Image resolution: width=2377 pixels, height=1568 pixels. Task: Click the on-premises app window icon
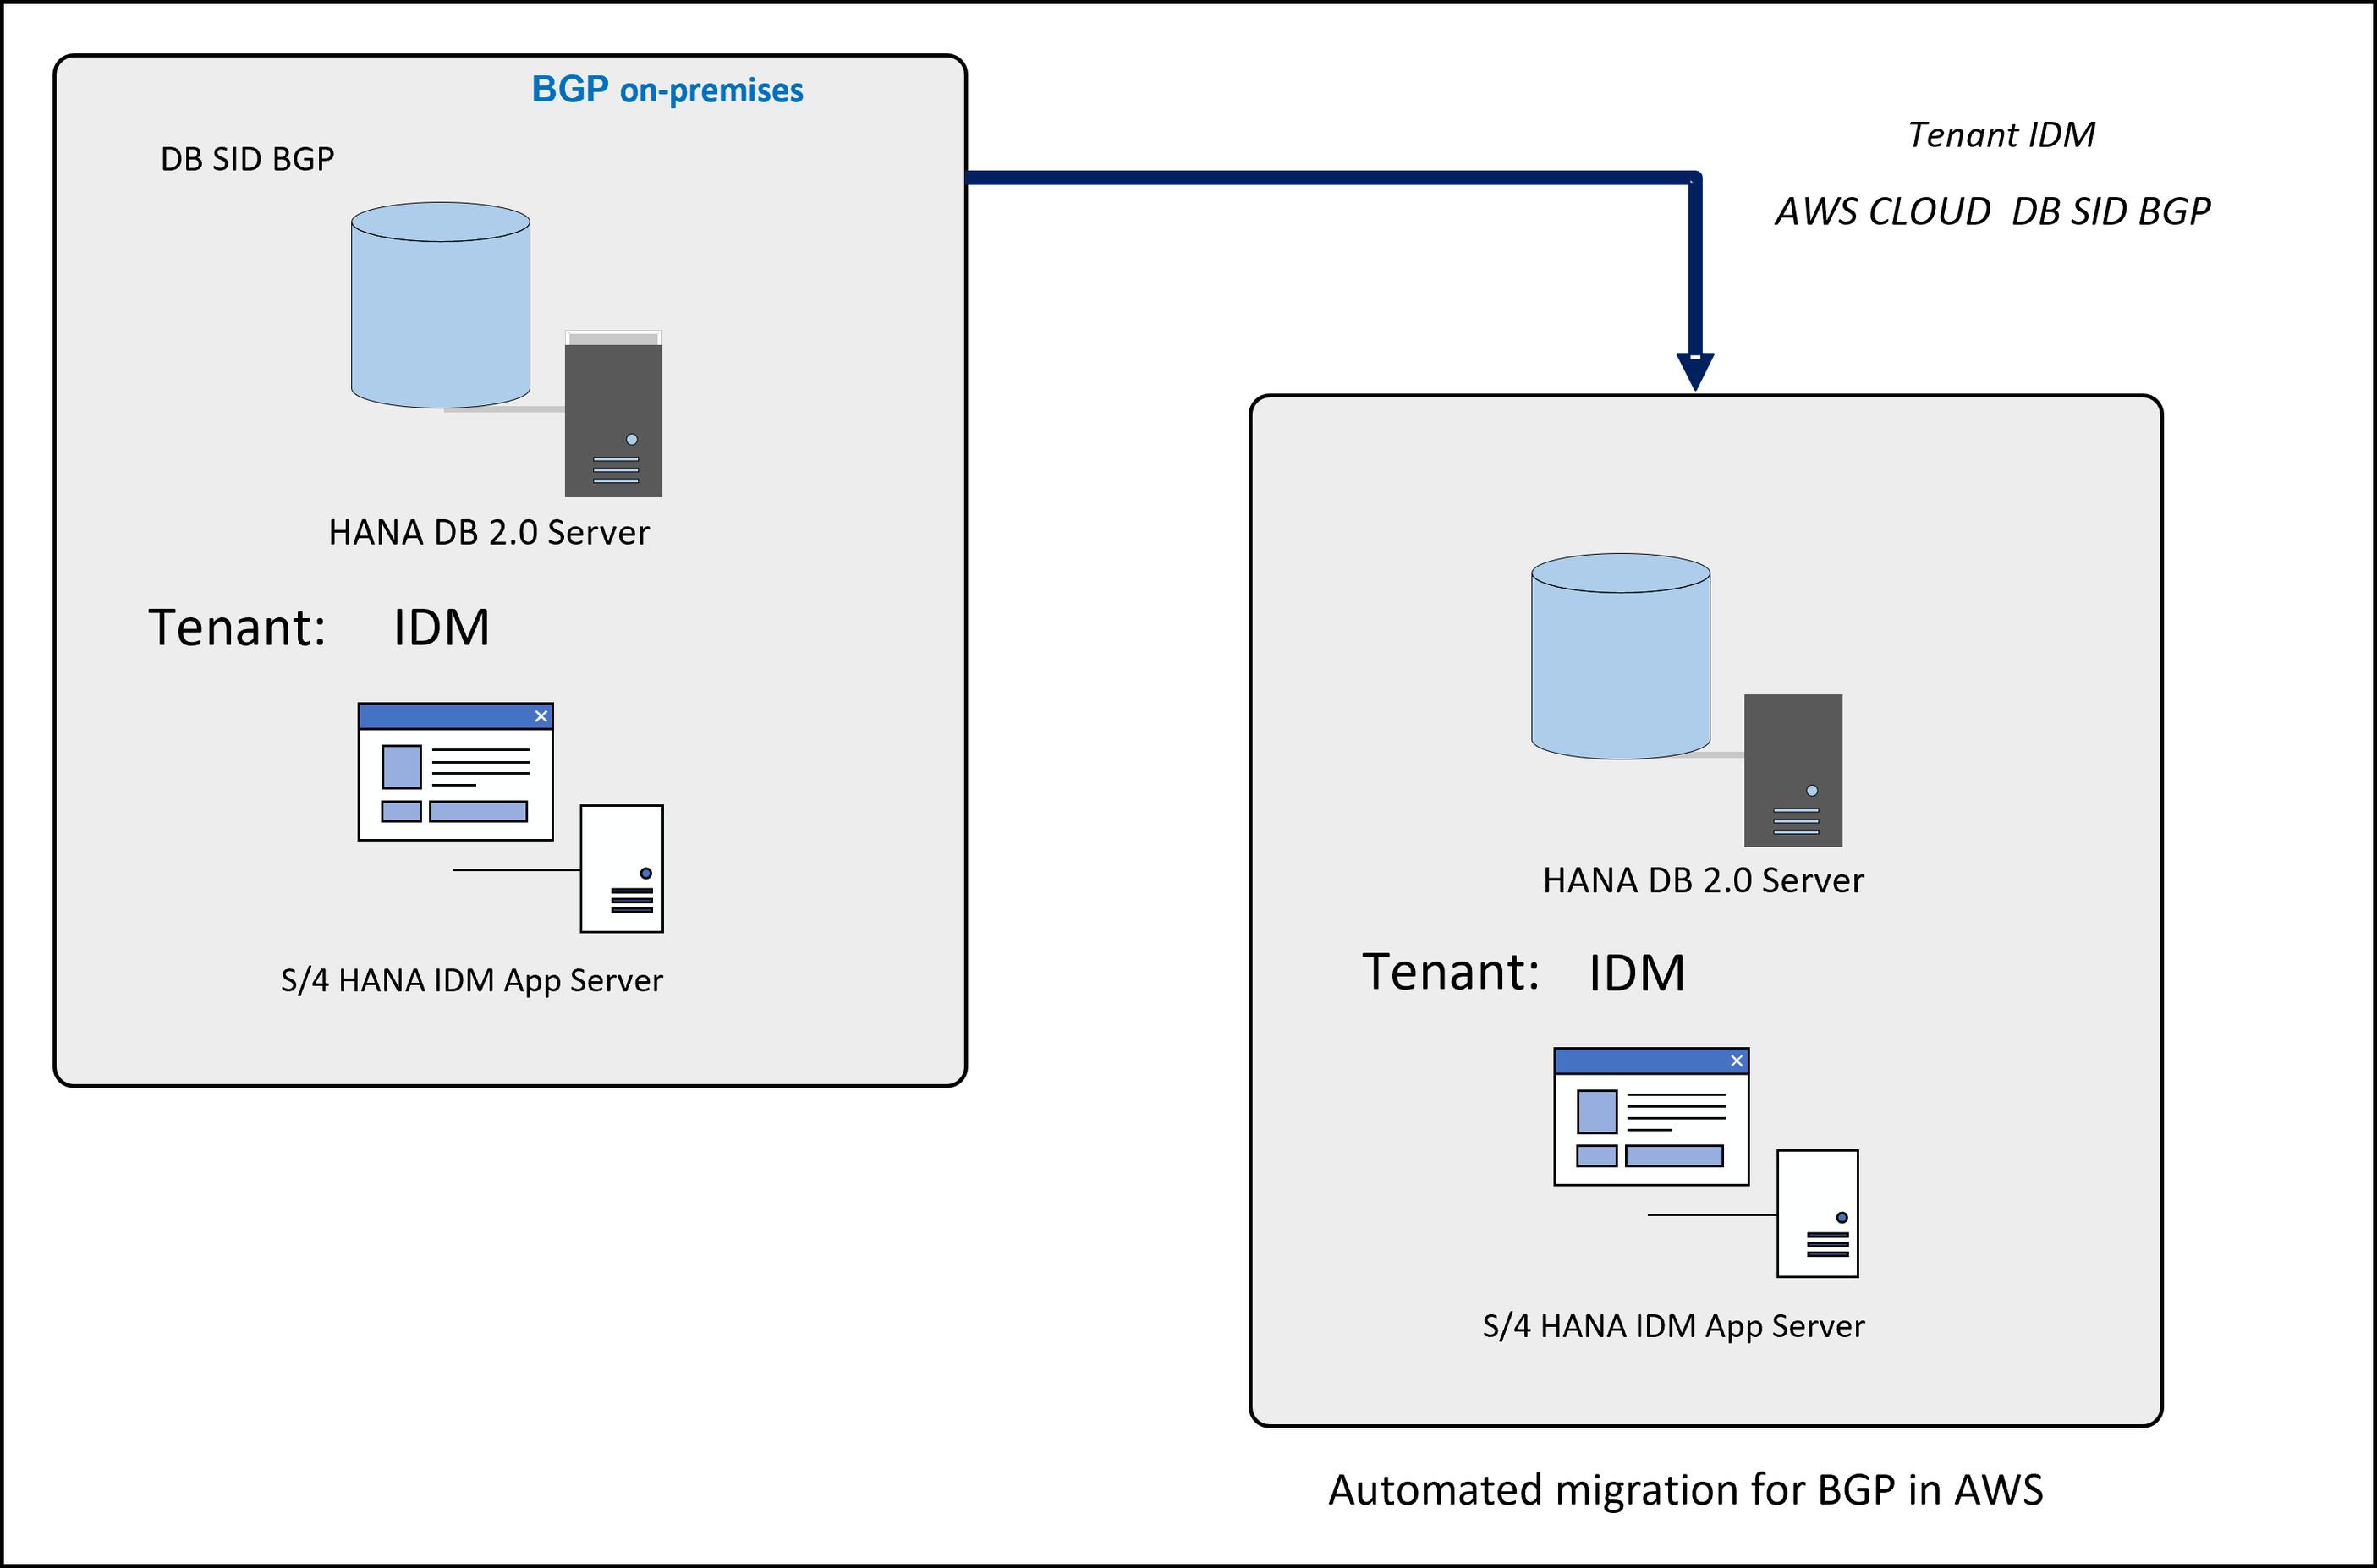[455, 772]
